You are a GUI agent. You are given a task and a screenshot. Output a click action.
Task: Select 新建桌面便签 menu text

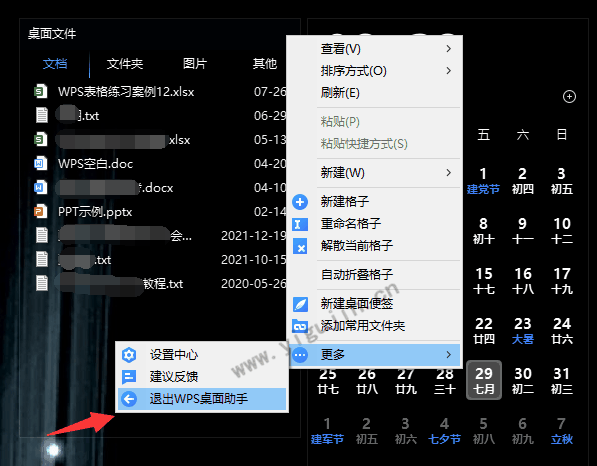pyautogui.click(x=357, y=304)
